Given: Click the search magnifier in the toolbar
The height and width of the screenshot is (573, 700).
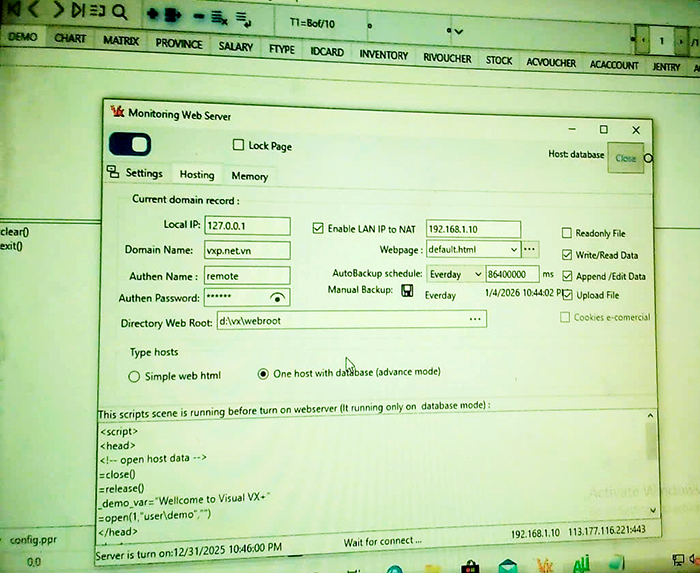Looking at the screenshot, I should [x=119, y=12].
